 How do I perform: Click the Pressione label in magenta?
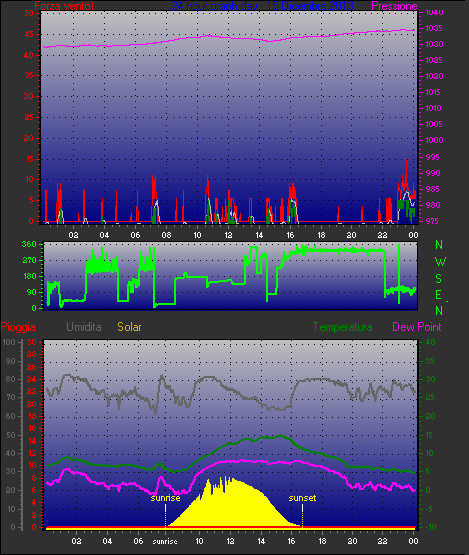pyautogui.click(x=394, y=6)
